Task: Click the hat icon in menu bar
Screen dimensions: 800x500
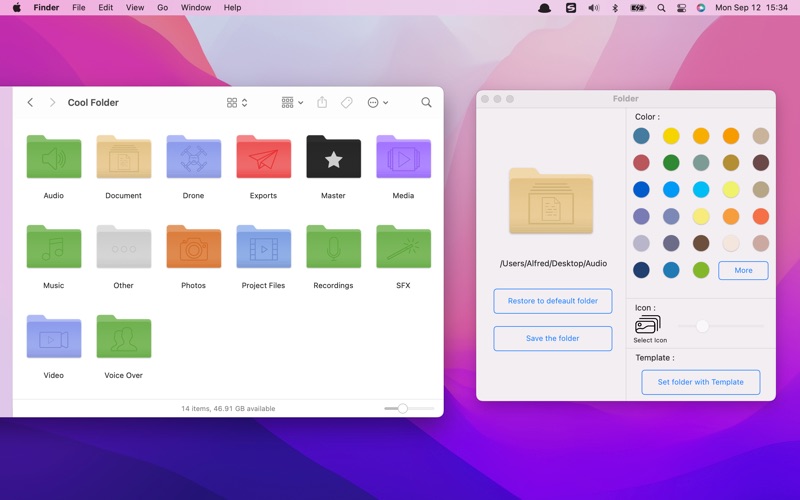Action: coord(544,8)
